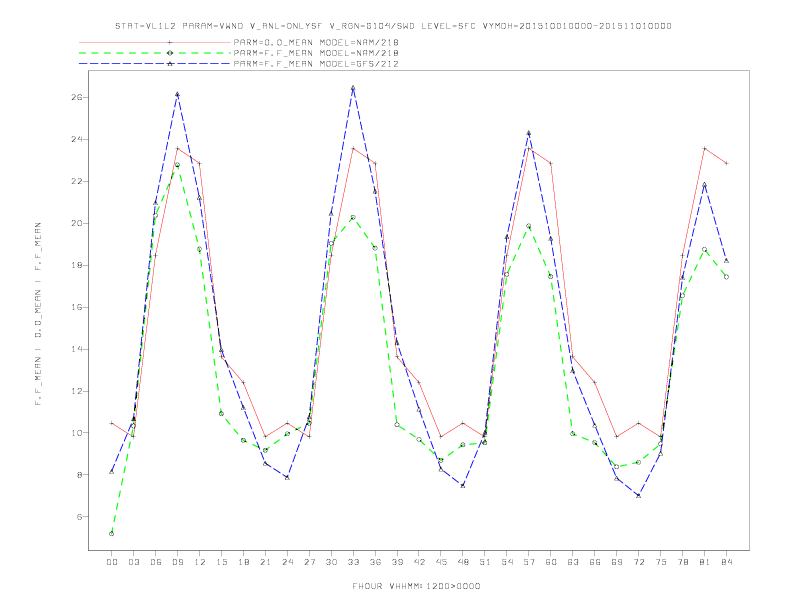Image resolution: width=792 pixels, height=612 pixels.
Task: Select the blue F.F_MEAN GFS/212 legend label
Action: (316, 64)
